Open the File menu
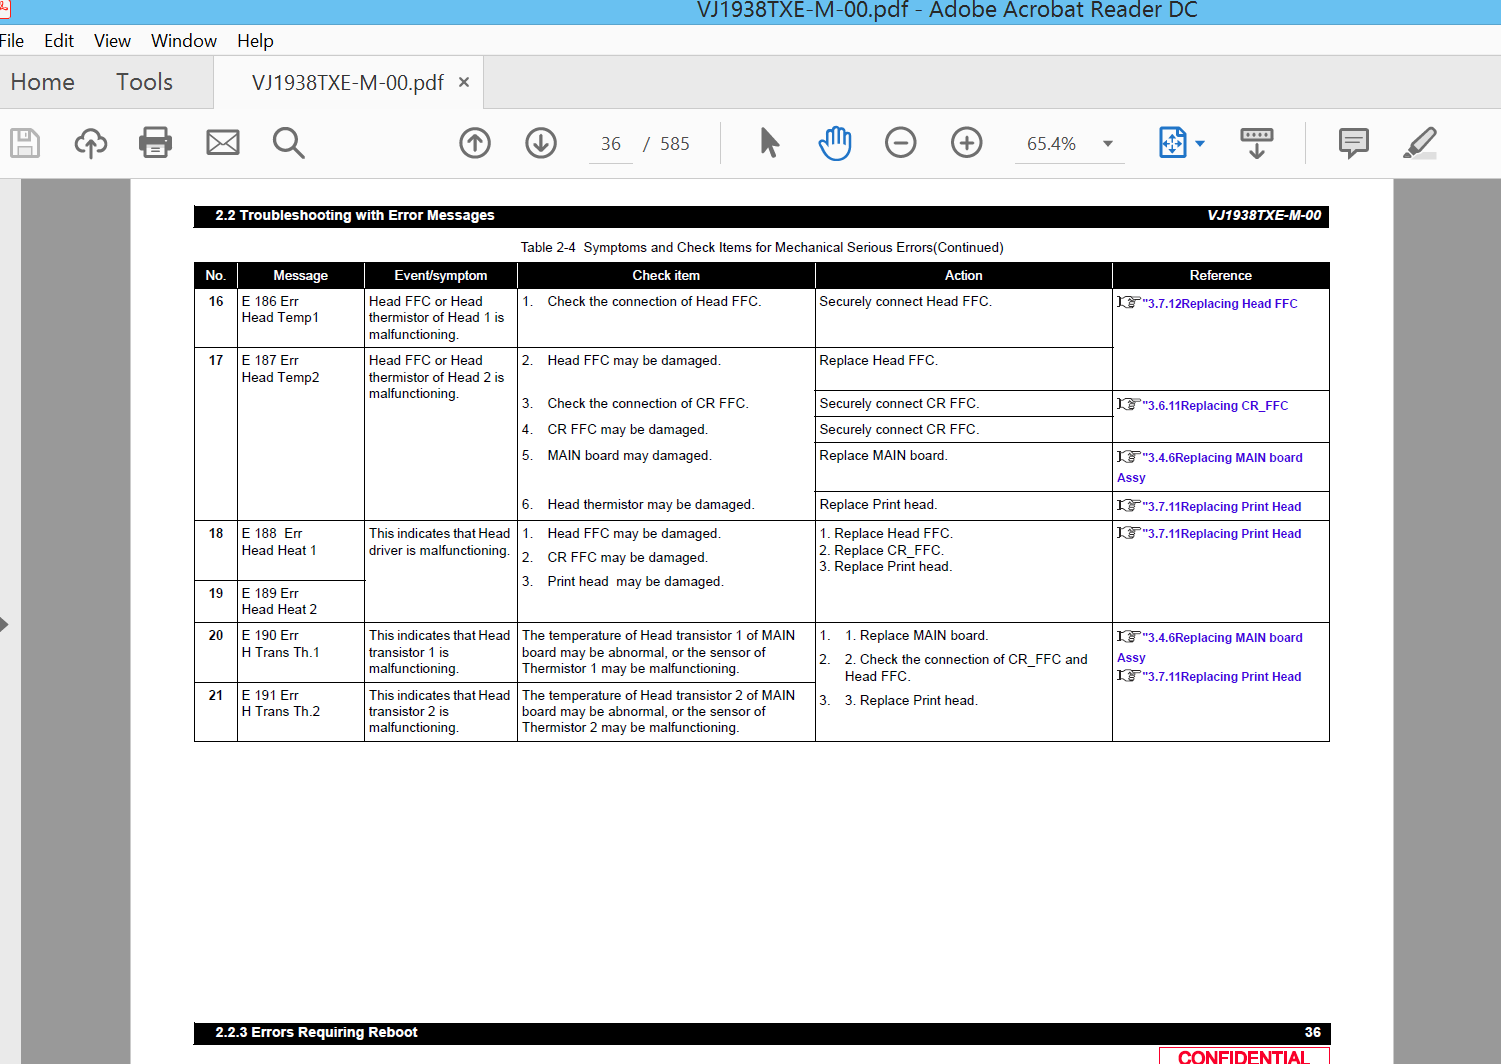The width and height of the screenshot is (1501, 1064). pos(12,41)
